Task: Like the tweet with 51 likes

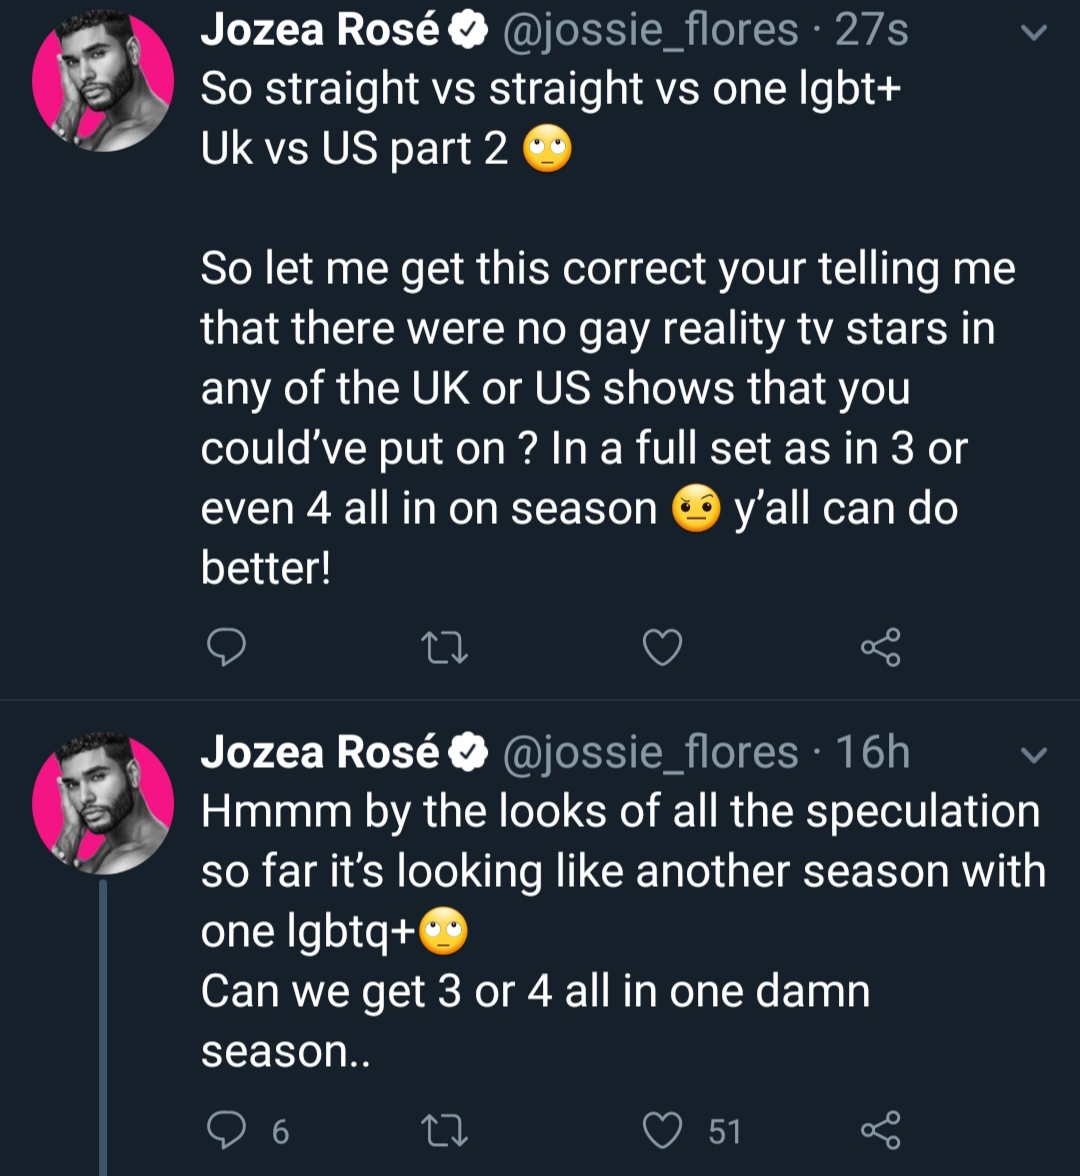Action: (663, 1131)
